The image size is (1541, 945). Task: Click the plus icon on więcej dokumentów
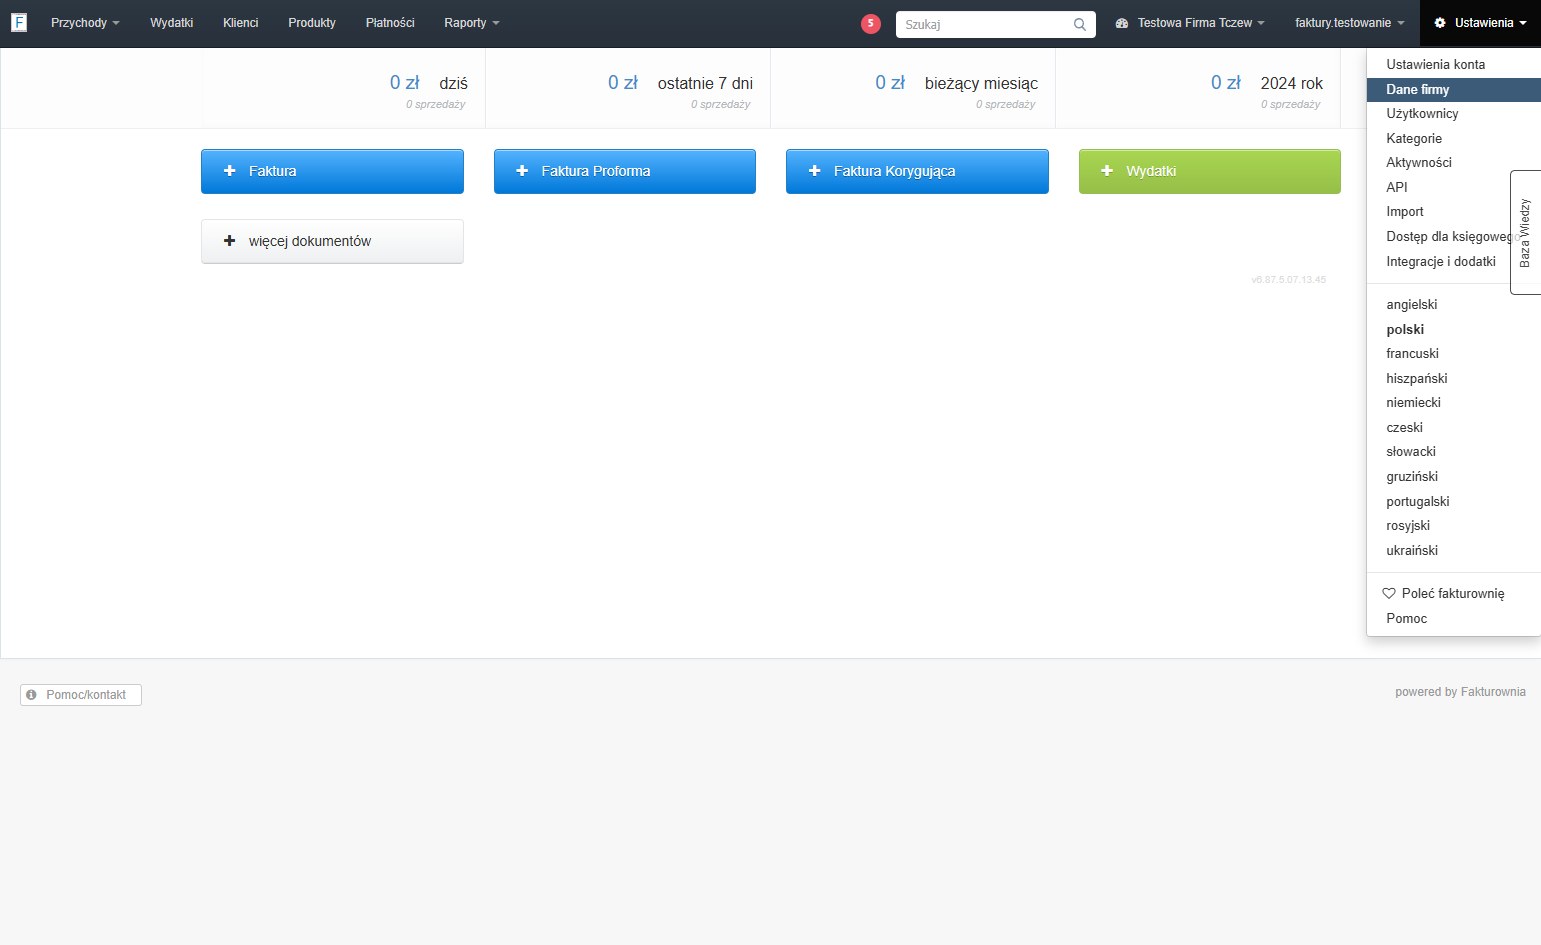(229, 241)
